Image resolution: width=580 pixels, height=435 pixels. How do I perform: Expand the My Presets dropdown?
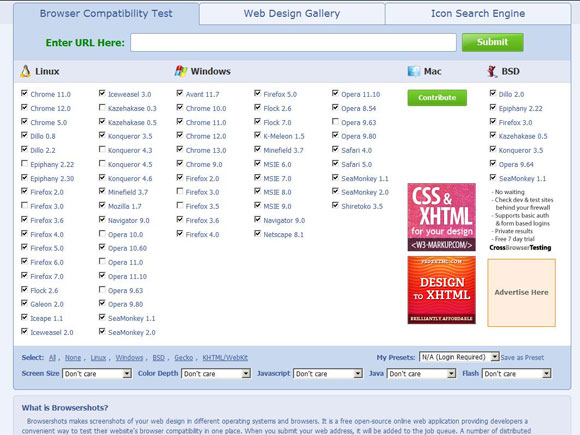459,357
